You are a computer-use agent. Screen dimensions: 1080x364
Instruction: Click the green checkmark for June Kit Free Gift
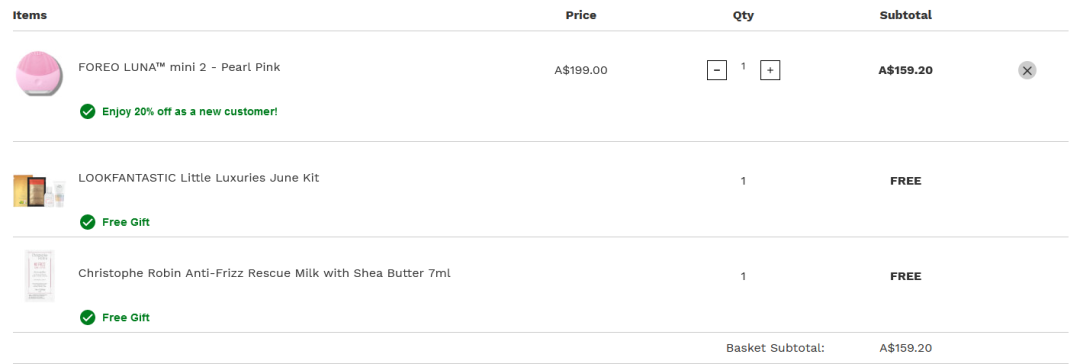[87, 222]
